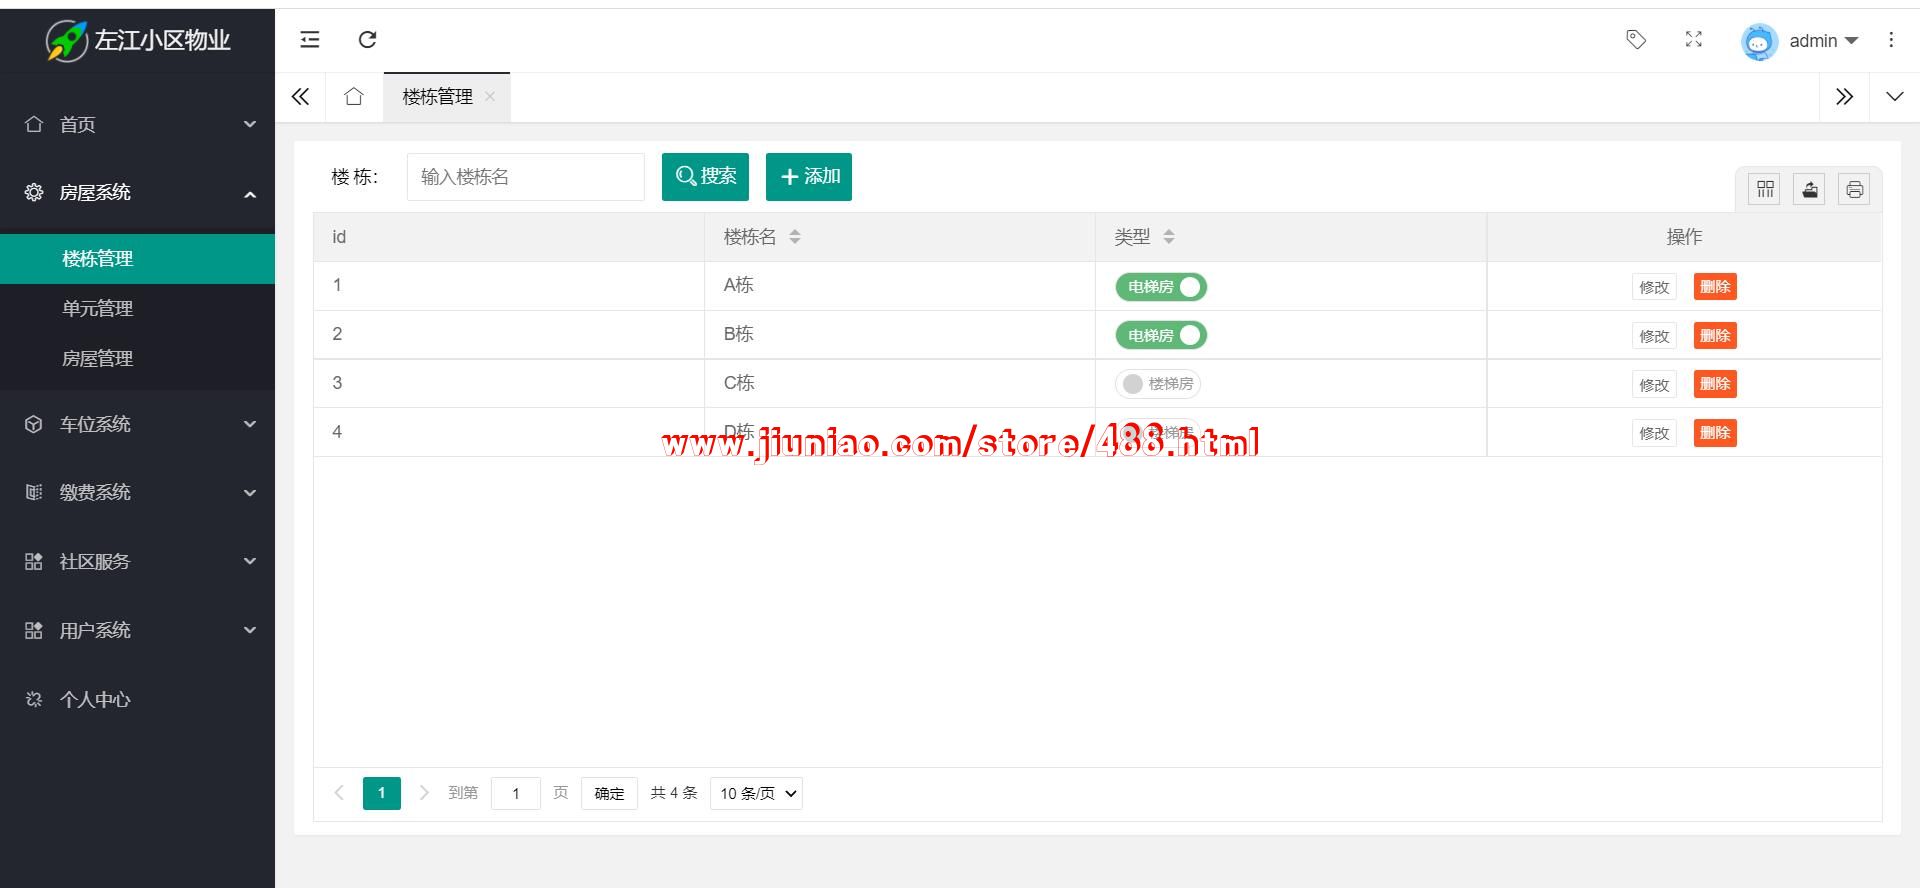Open 个人中心 in the sidebar
This screenshot has width=1920, height=888.
[138, 699]
